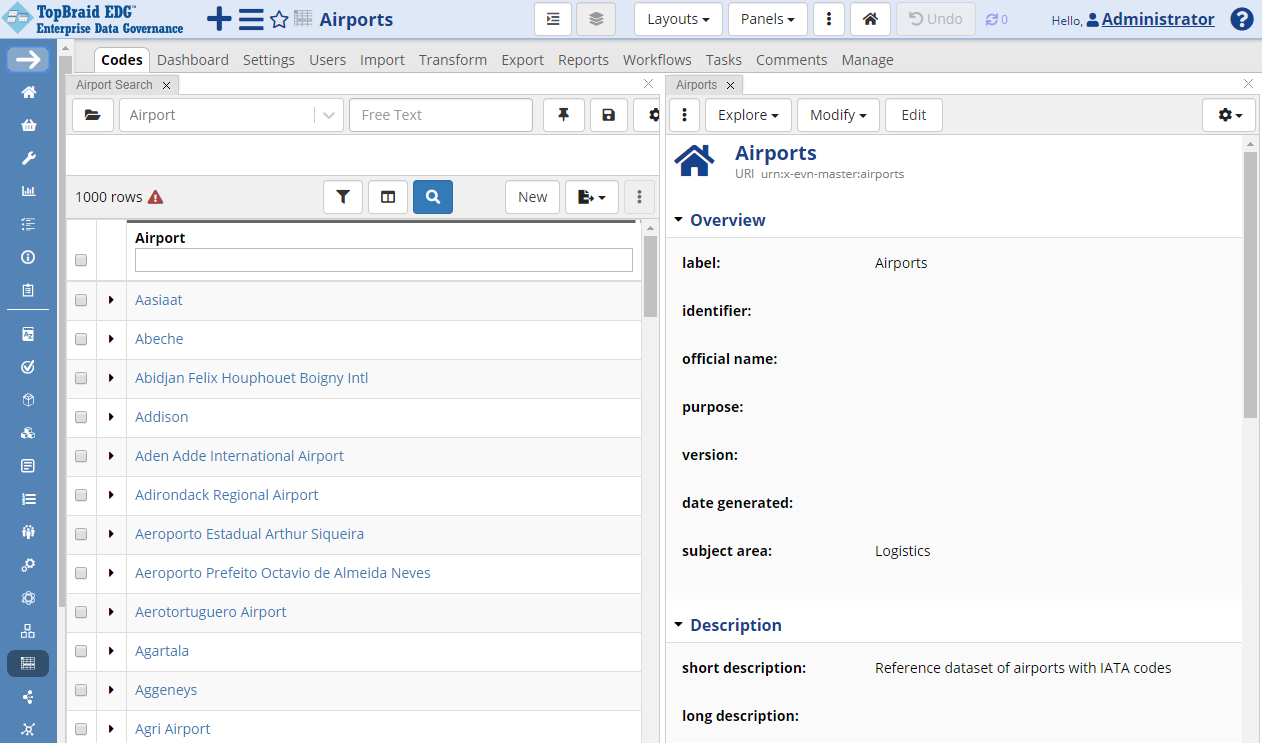Select the wrench icon in the left sidebar

click(x=28, y=157)
